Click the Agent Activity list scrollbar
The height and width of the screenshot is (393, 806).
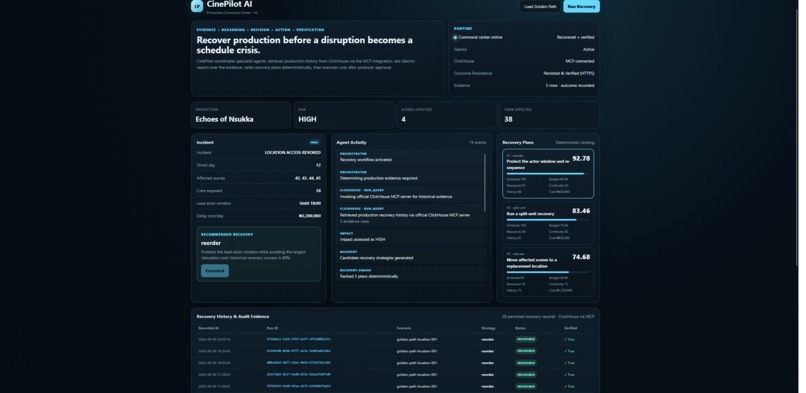485,182
